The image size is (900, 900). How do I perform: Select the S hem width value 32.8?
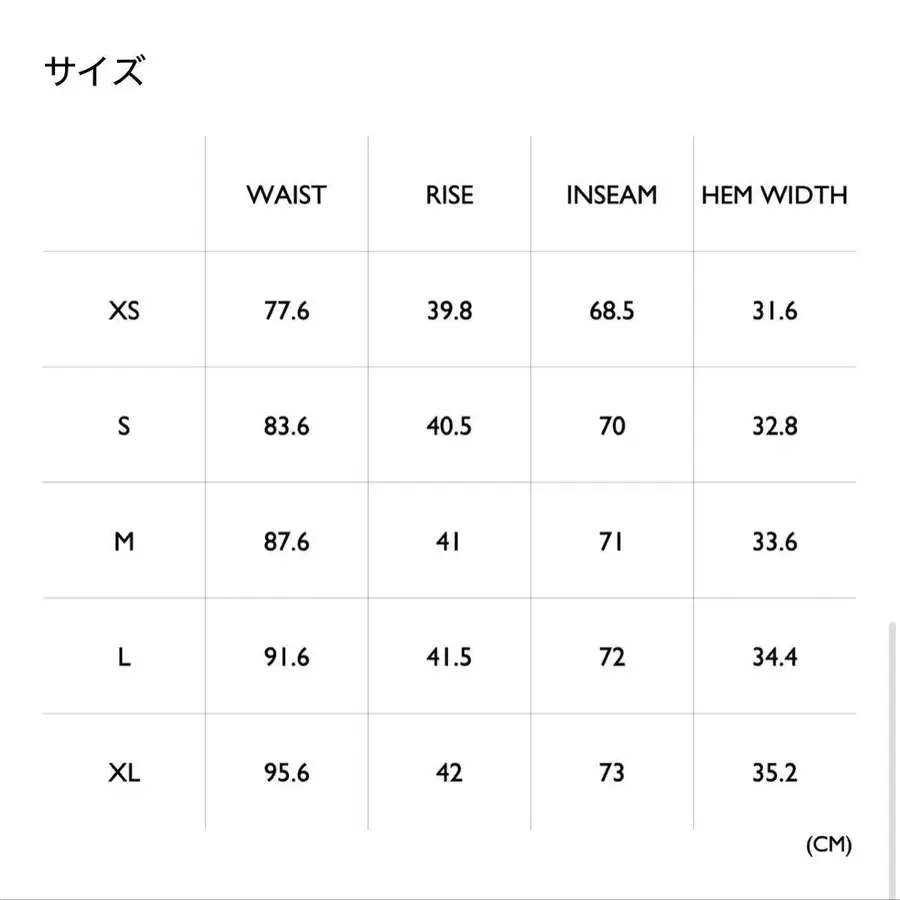(x=774, y=426)
